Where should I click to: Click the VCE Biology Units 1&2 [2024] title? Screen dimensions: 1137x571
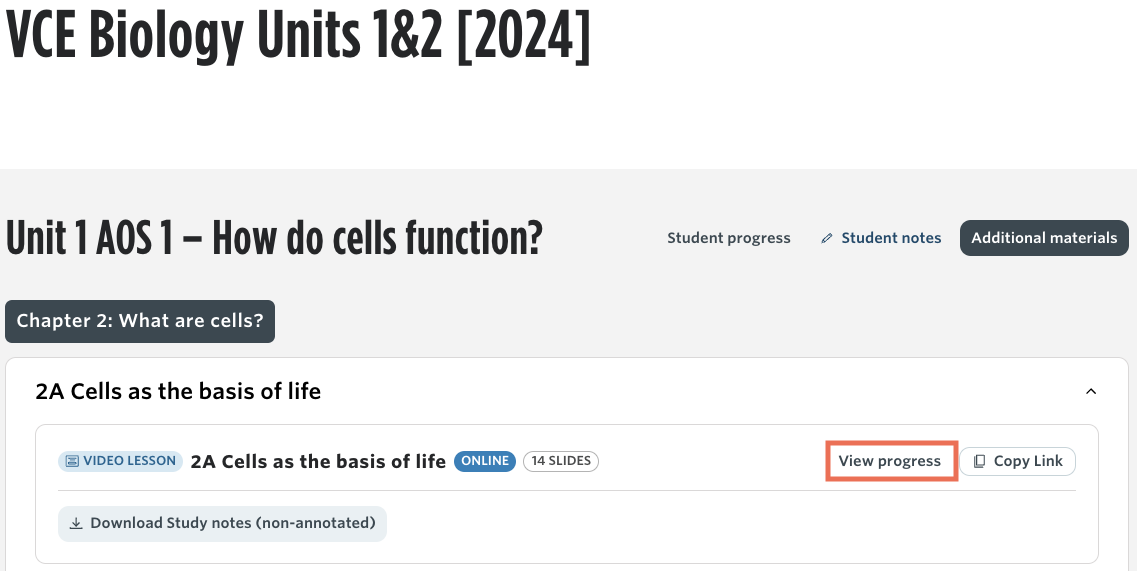[x=298, y=36]
